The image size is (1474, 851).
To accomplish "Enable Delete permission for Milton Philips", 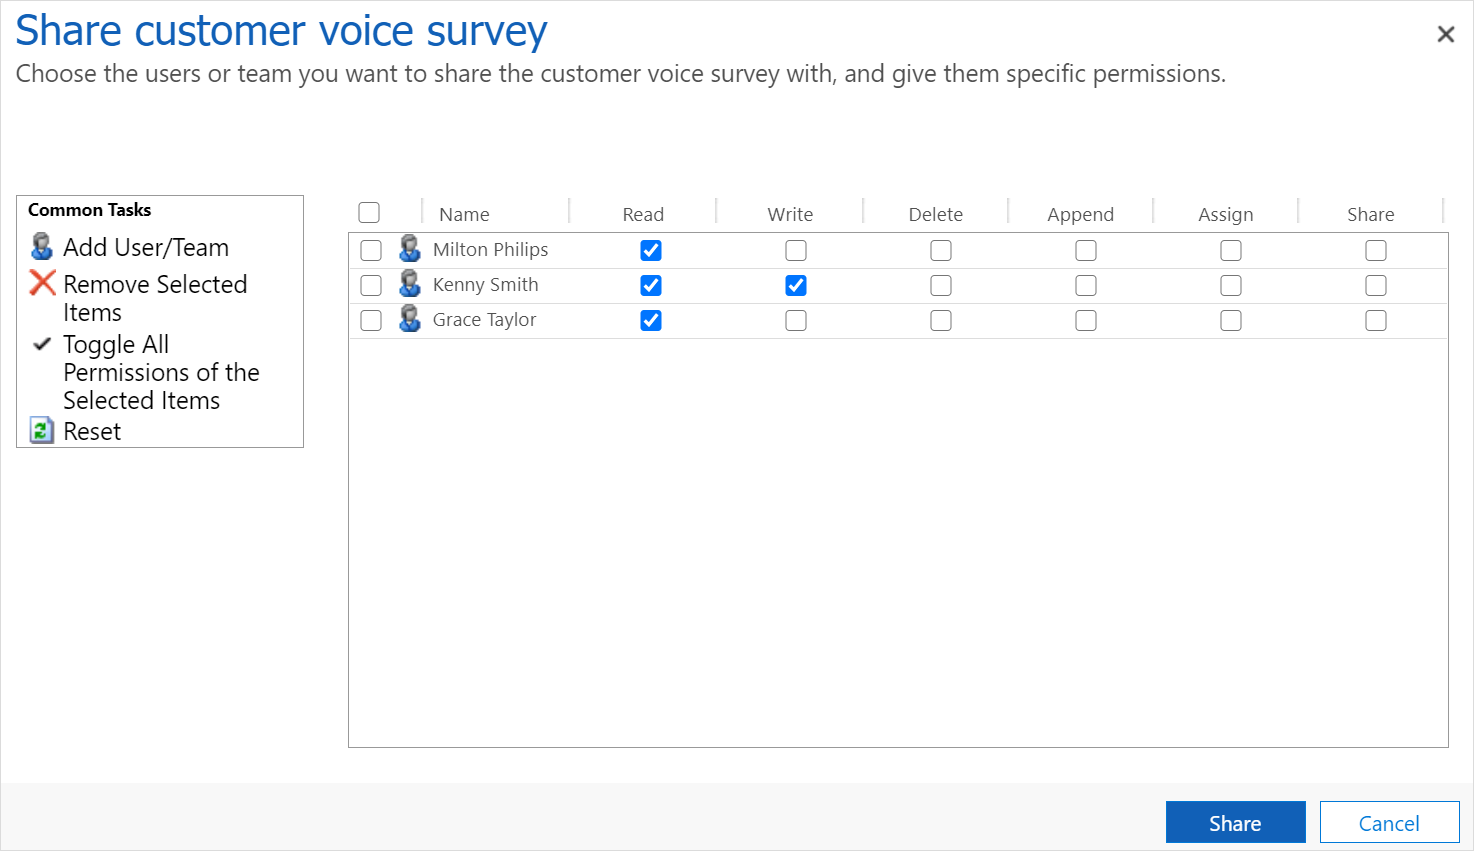I will (x=941, y=250).
